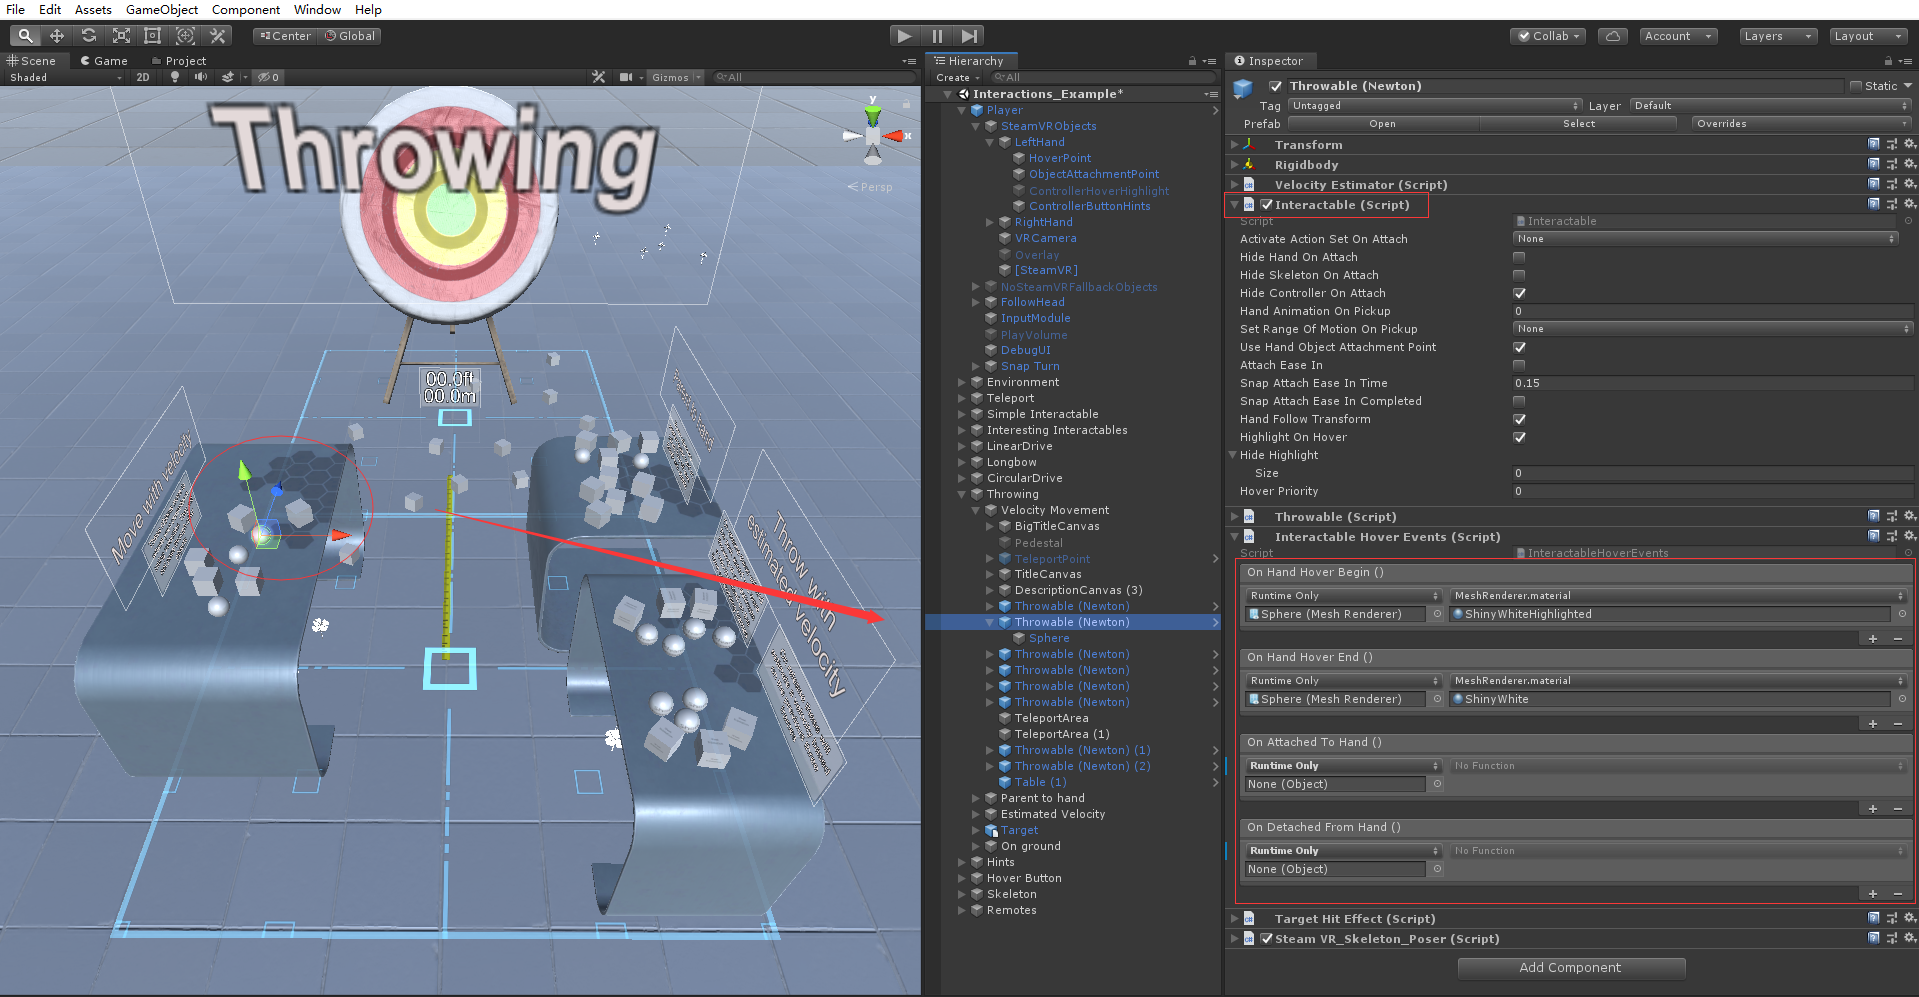Open gear menu for Throwable (Script)
The width and height of the screenshot is (1919, 997).
[1909, 517]
